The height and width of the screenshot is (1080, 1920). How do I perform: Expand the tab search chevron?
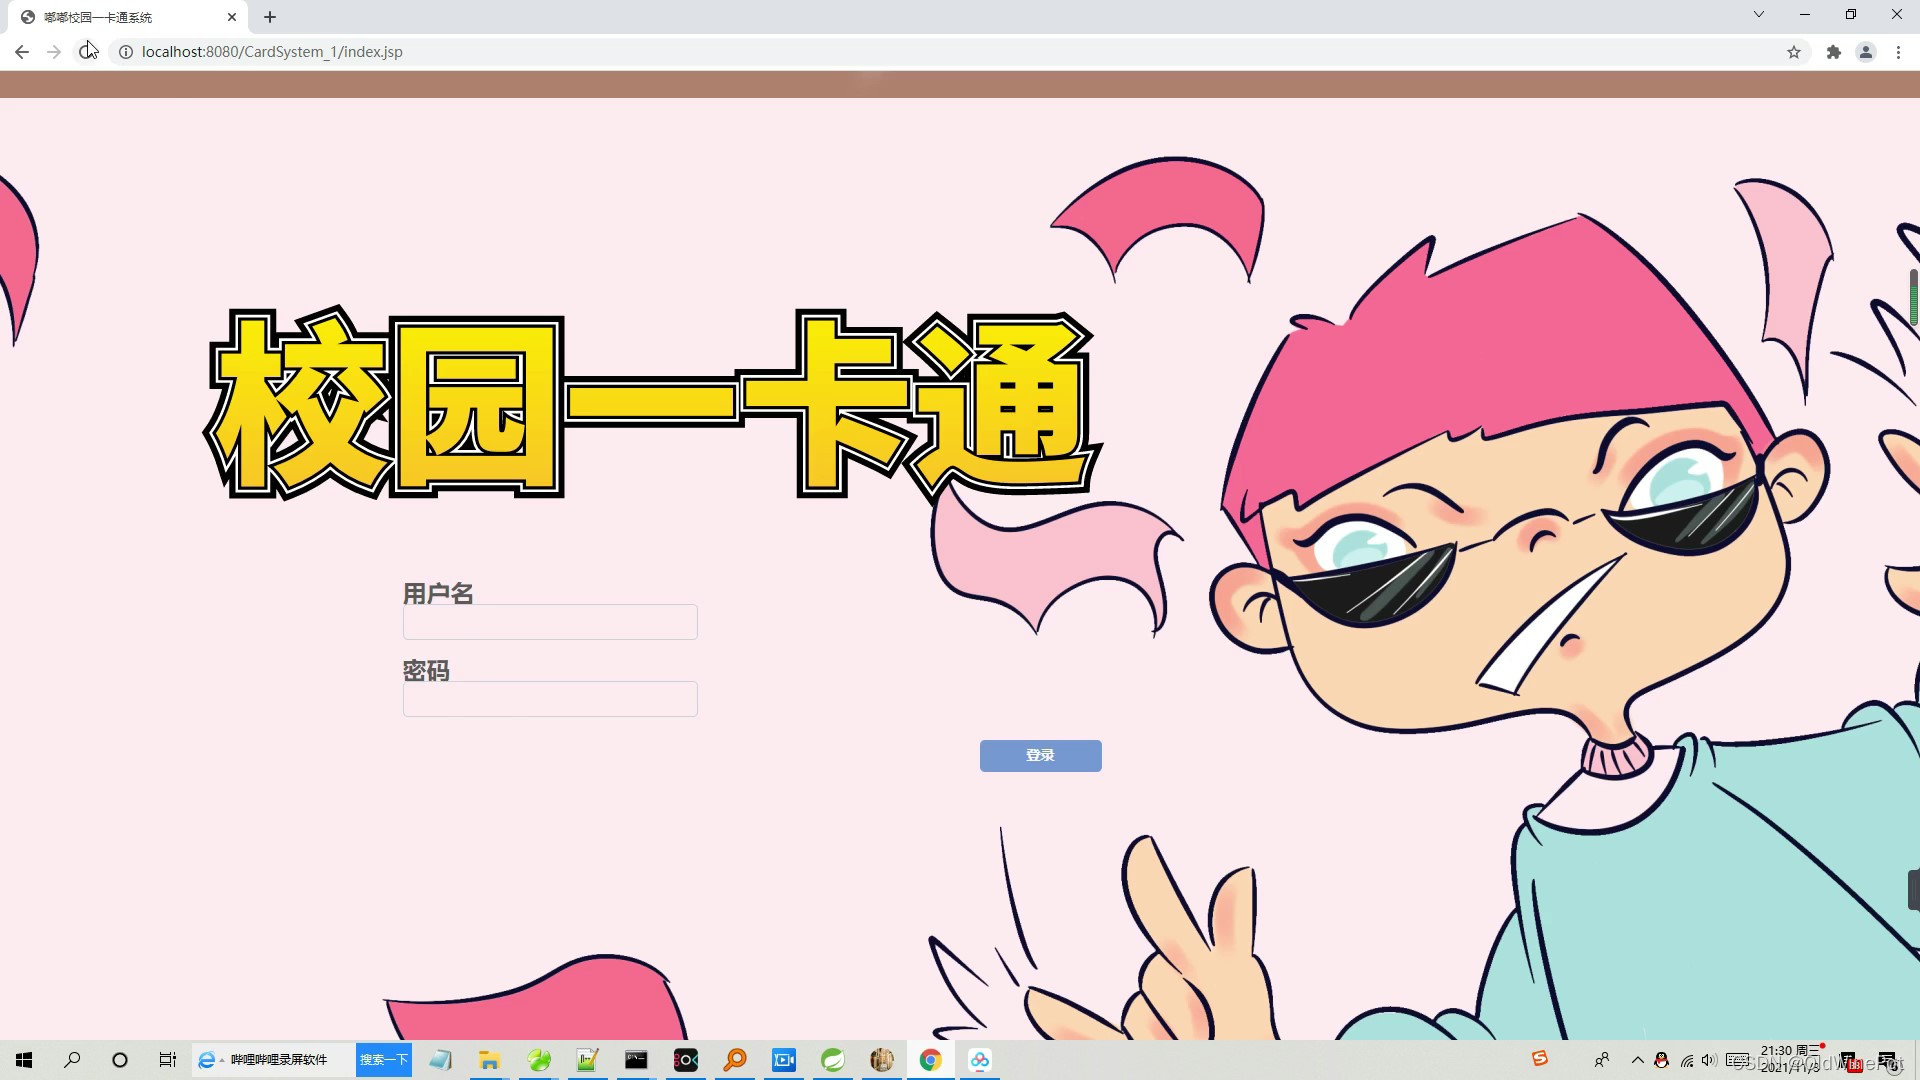pos(1758,15)
